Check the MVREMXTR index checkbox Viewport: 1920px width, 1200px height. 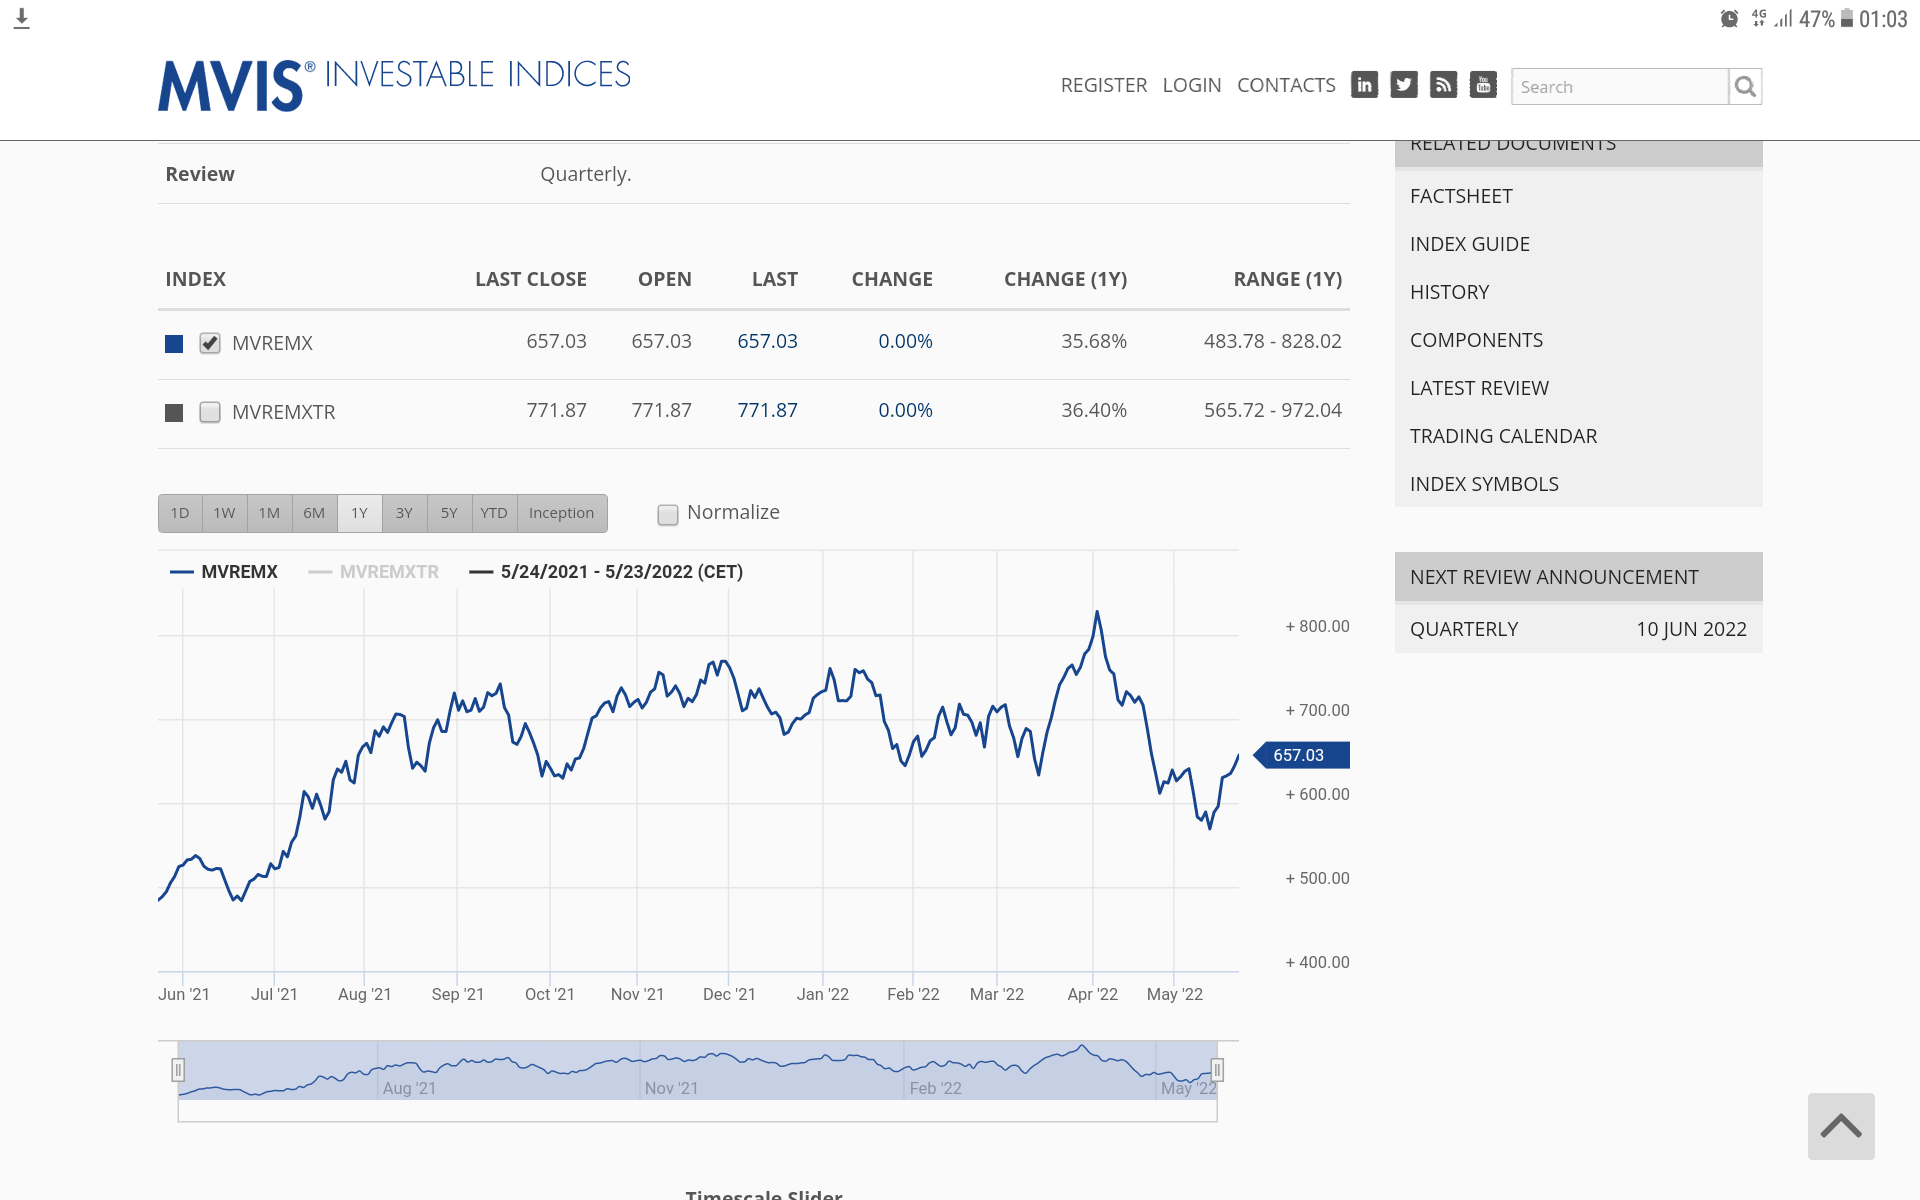pos(210,412)
